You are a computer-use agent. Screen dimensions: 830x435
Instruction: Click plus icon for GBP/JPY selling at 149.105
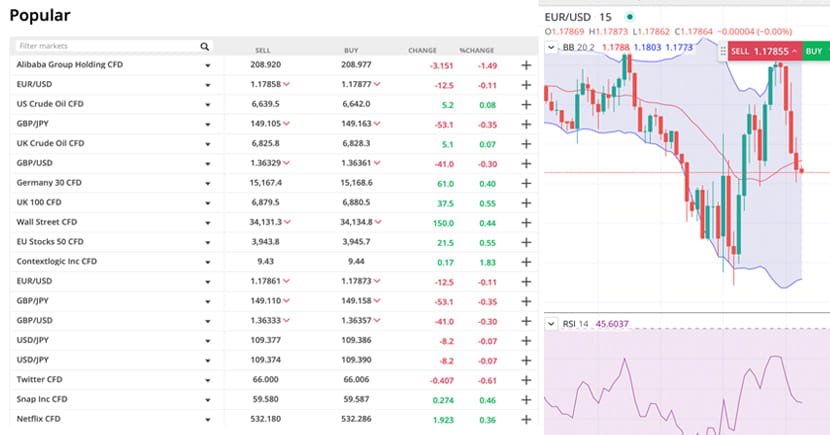[x=526, y=124]
